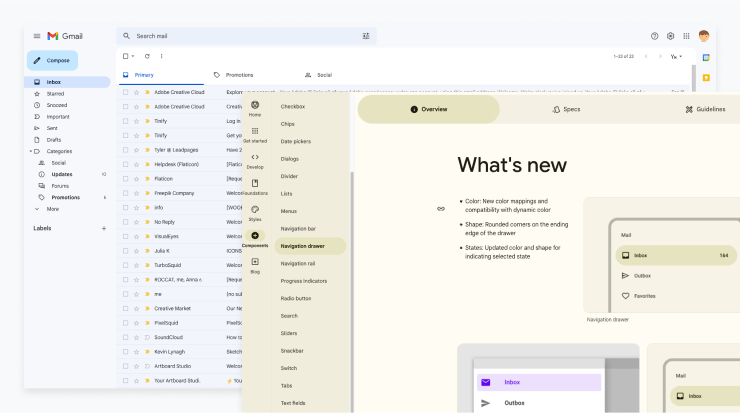Image resolution: width=740 pixels, height=413 pixels.
Task: Open Google Keep side panel icon
Action: [x=706, y=77]
